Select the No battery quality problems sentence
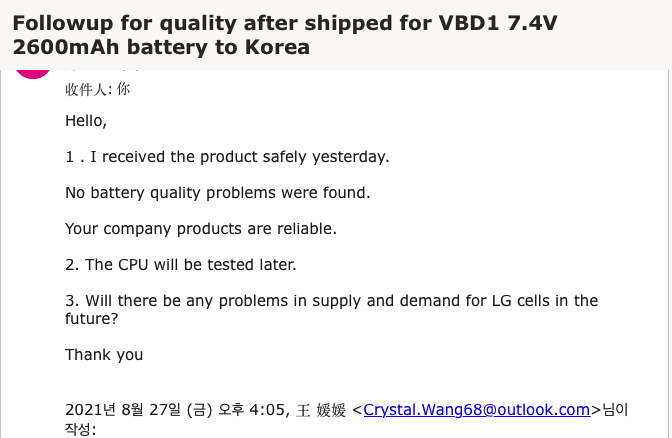 [x=218, y=193]
